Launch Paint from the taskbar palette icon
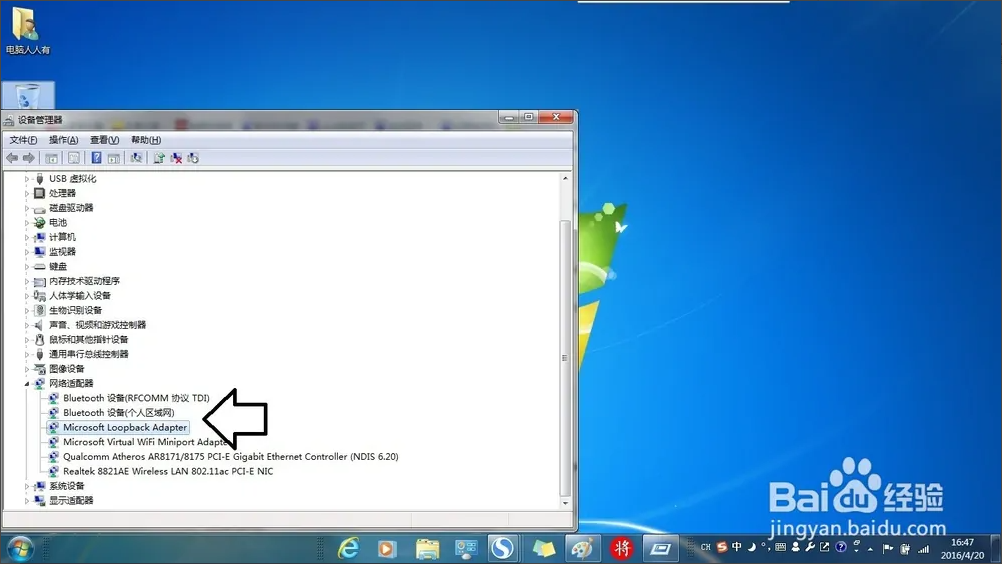 (579, 548)
